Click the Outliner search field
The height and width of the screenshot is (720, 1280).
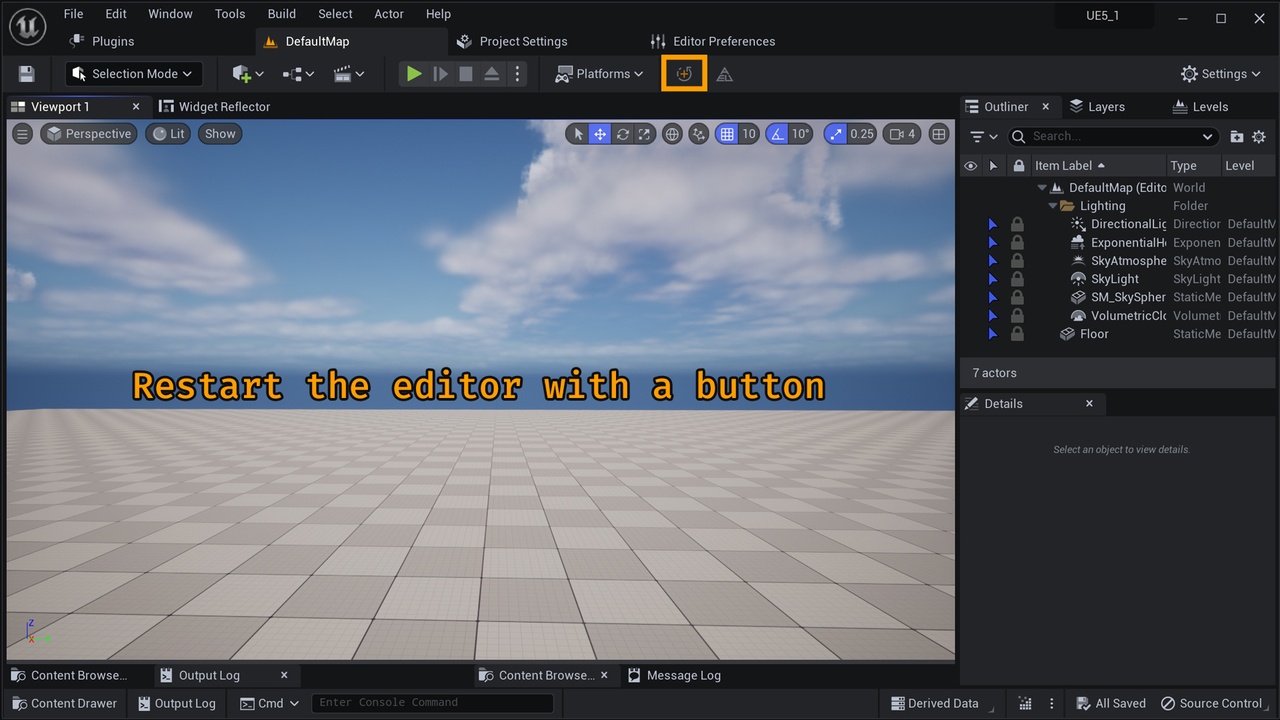coord(1112,136)
